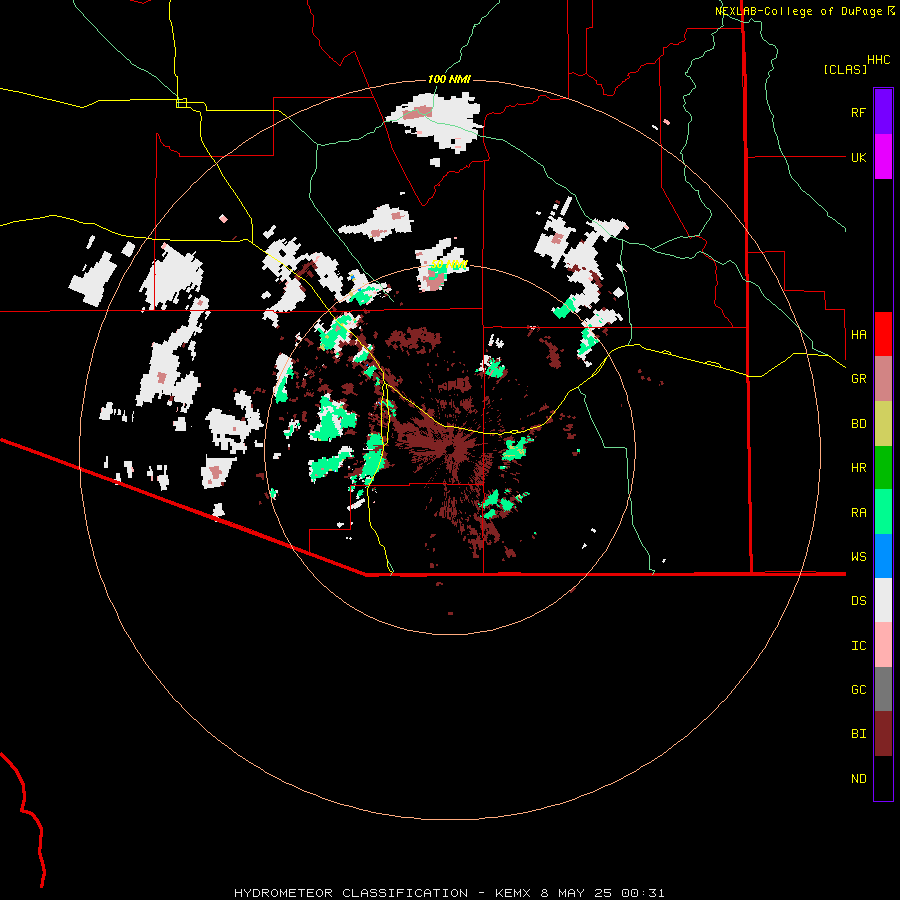Click the purple RF legend color swatch
900x900 pixels.
coord(883,111)
